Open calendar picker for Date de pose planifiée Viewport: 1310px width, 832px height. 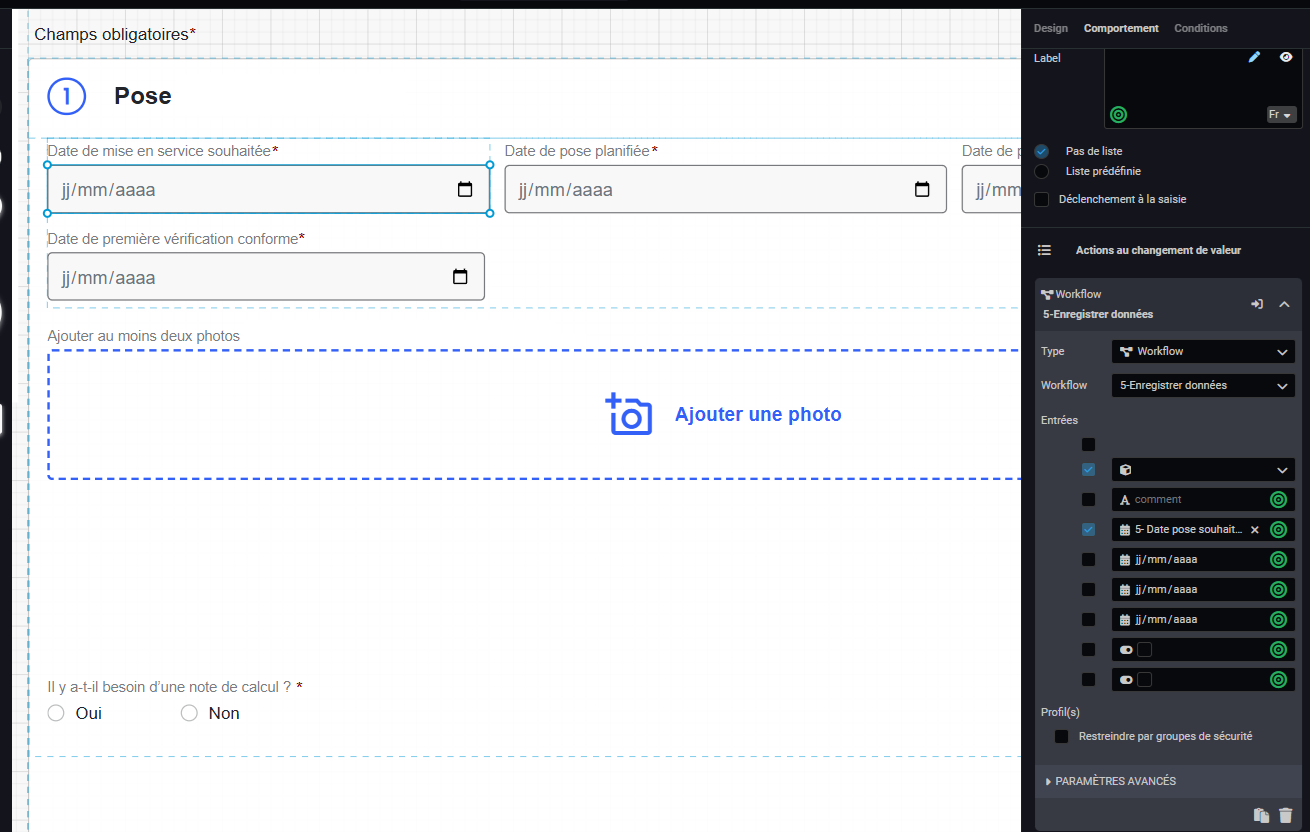coord(922,190)
